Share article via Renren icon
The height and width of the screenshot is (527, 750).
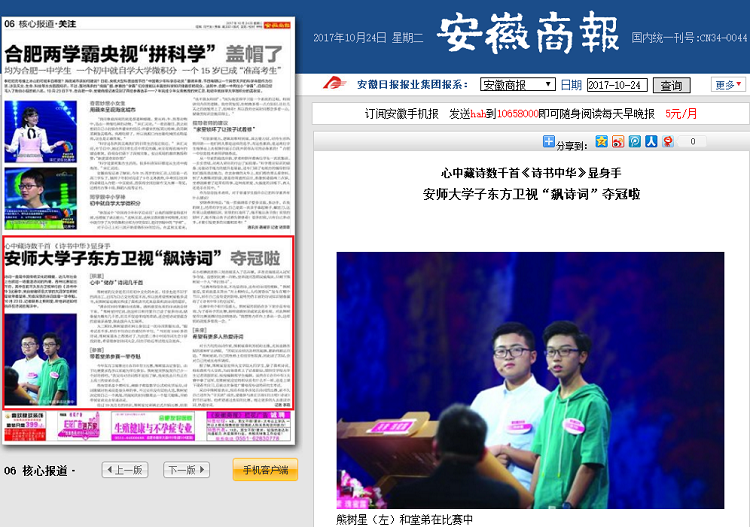651,142
